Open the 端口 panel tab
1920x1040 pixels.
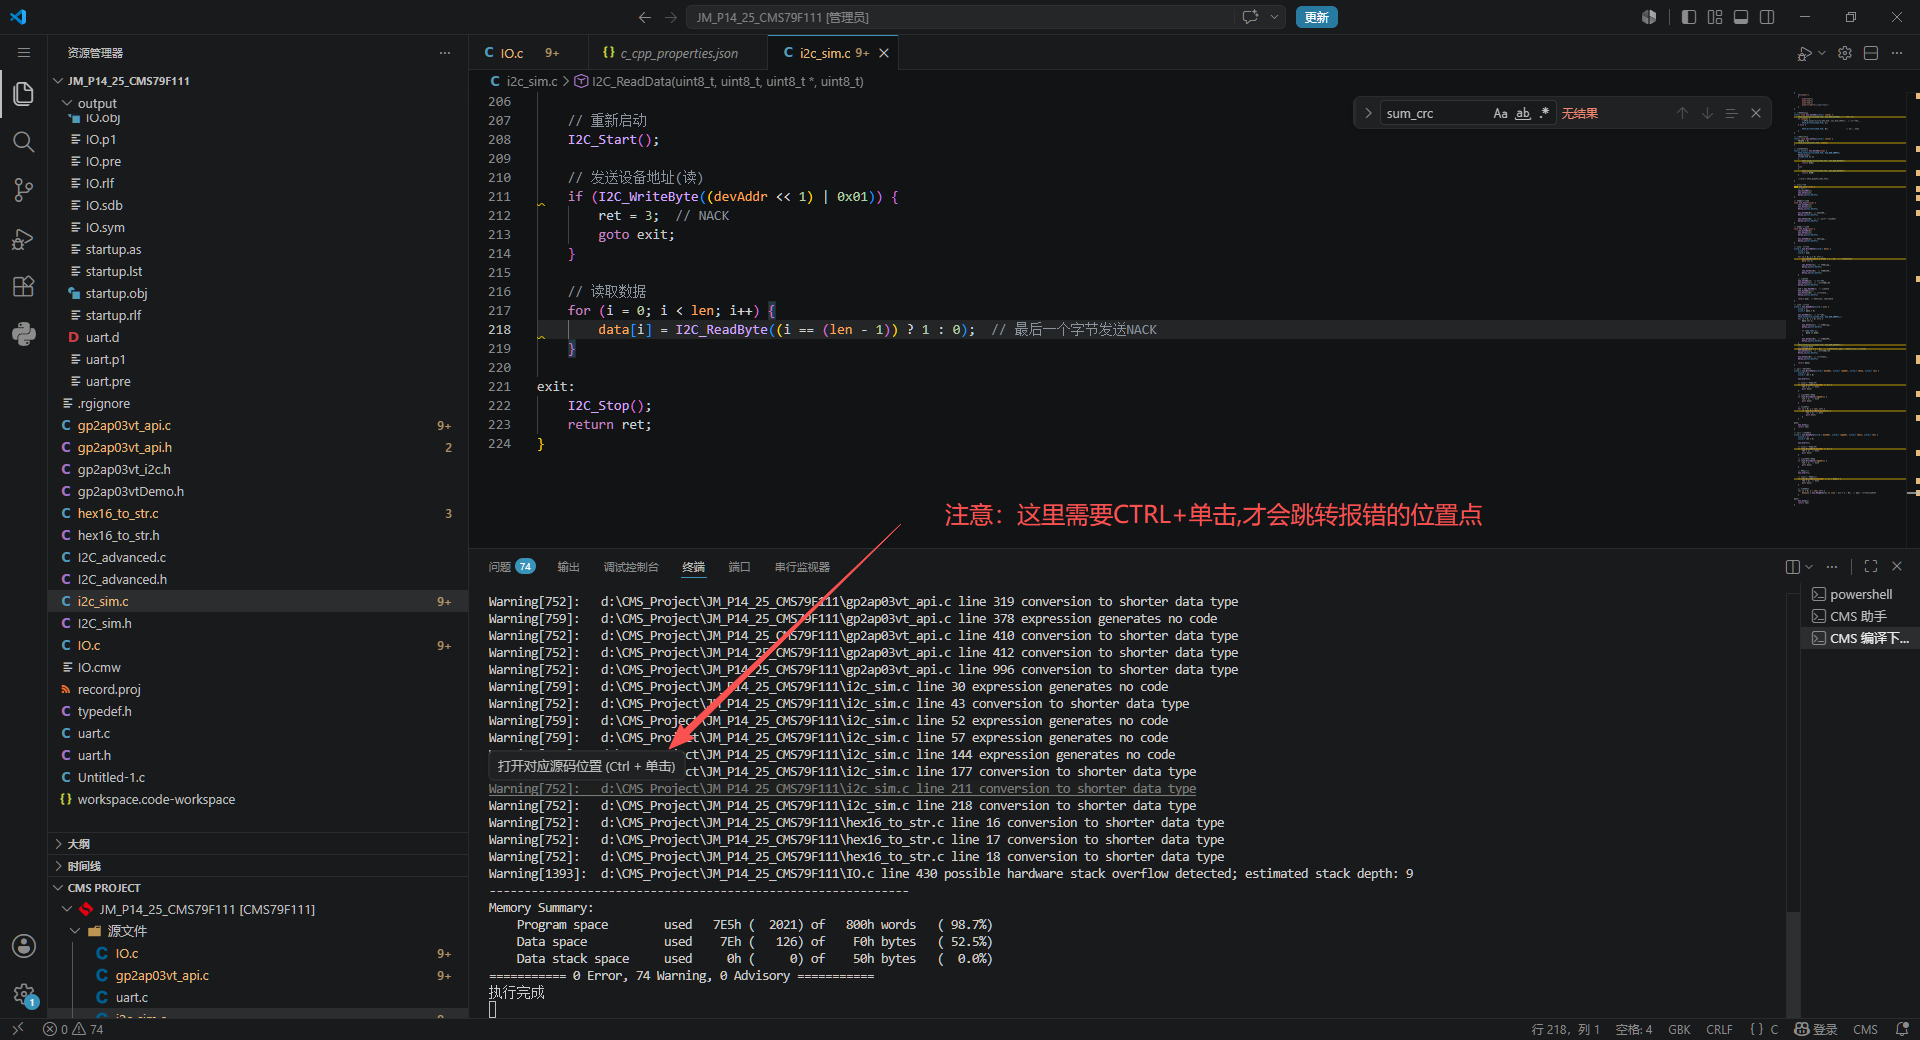[x=739, y=567]
